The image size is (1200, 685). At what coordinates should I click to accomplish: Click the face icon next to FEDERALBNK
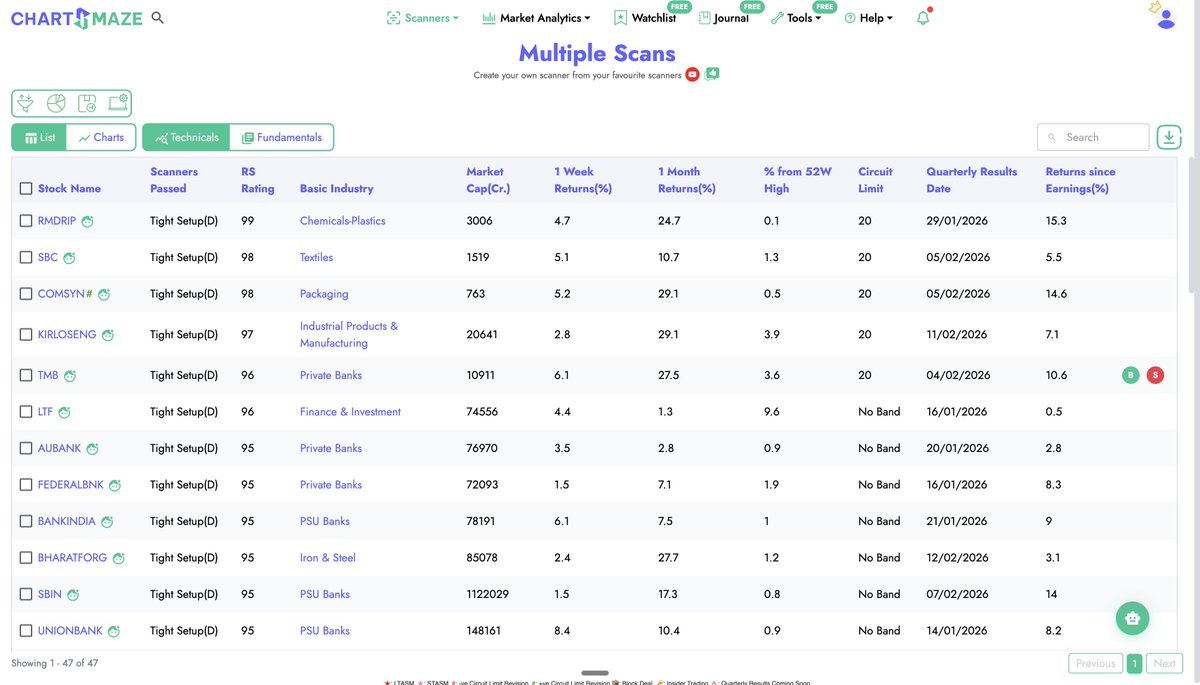[x=114, y=485]
